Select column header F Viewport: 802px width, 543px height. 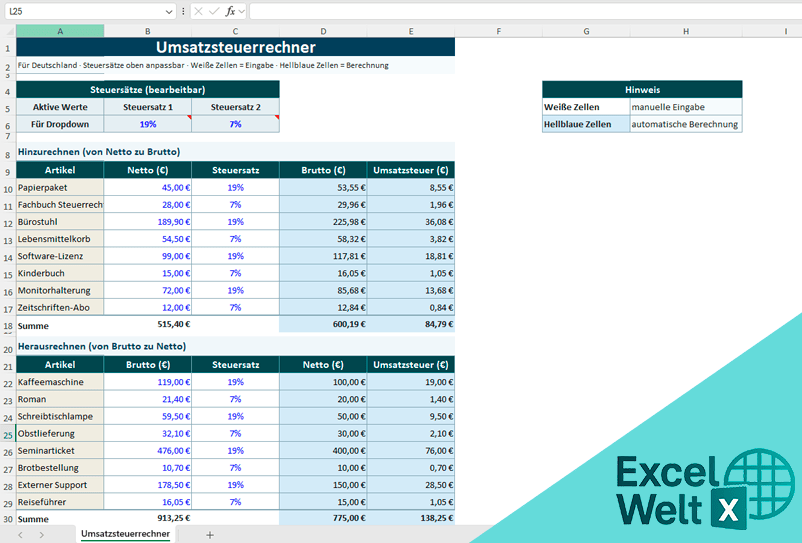[x=498, y=31]
